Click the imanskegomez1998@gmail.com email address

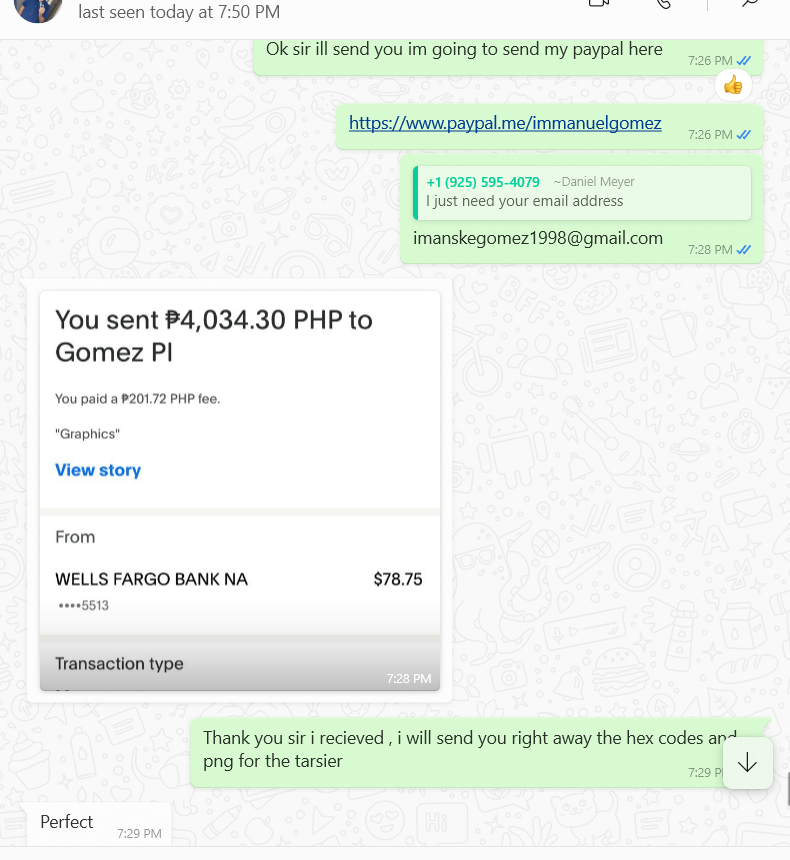tap(538, 238)
